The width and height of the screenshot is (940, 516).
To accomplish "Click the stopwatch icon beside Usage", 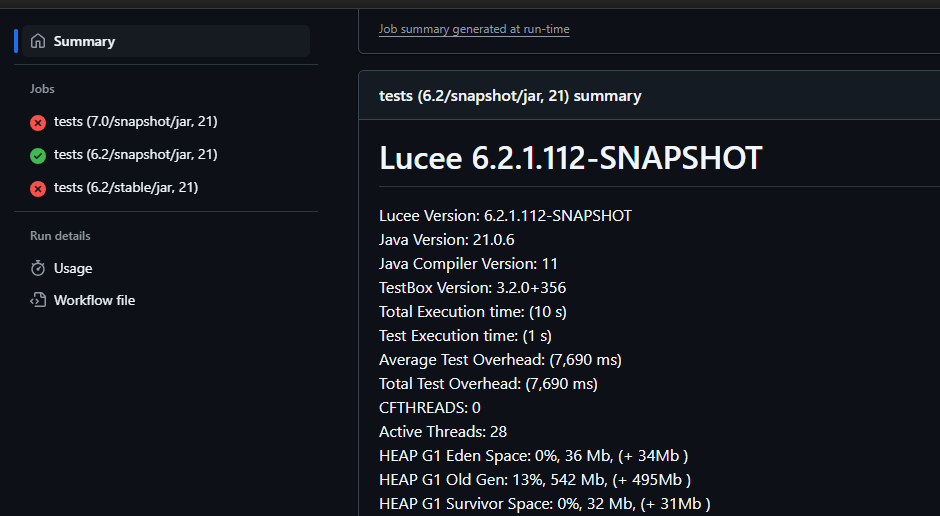I will pyautogui.click(x=38, y=268).
